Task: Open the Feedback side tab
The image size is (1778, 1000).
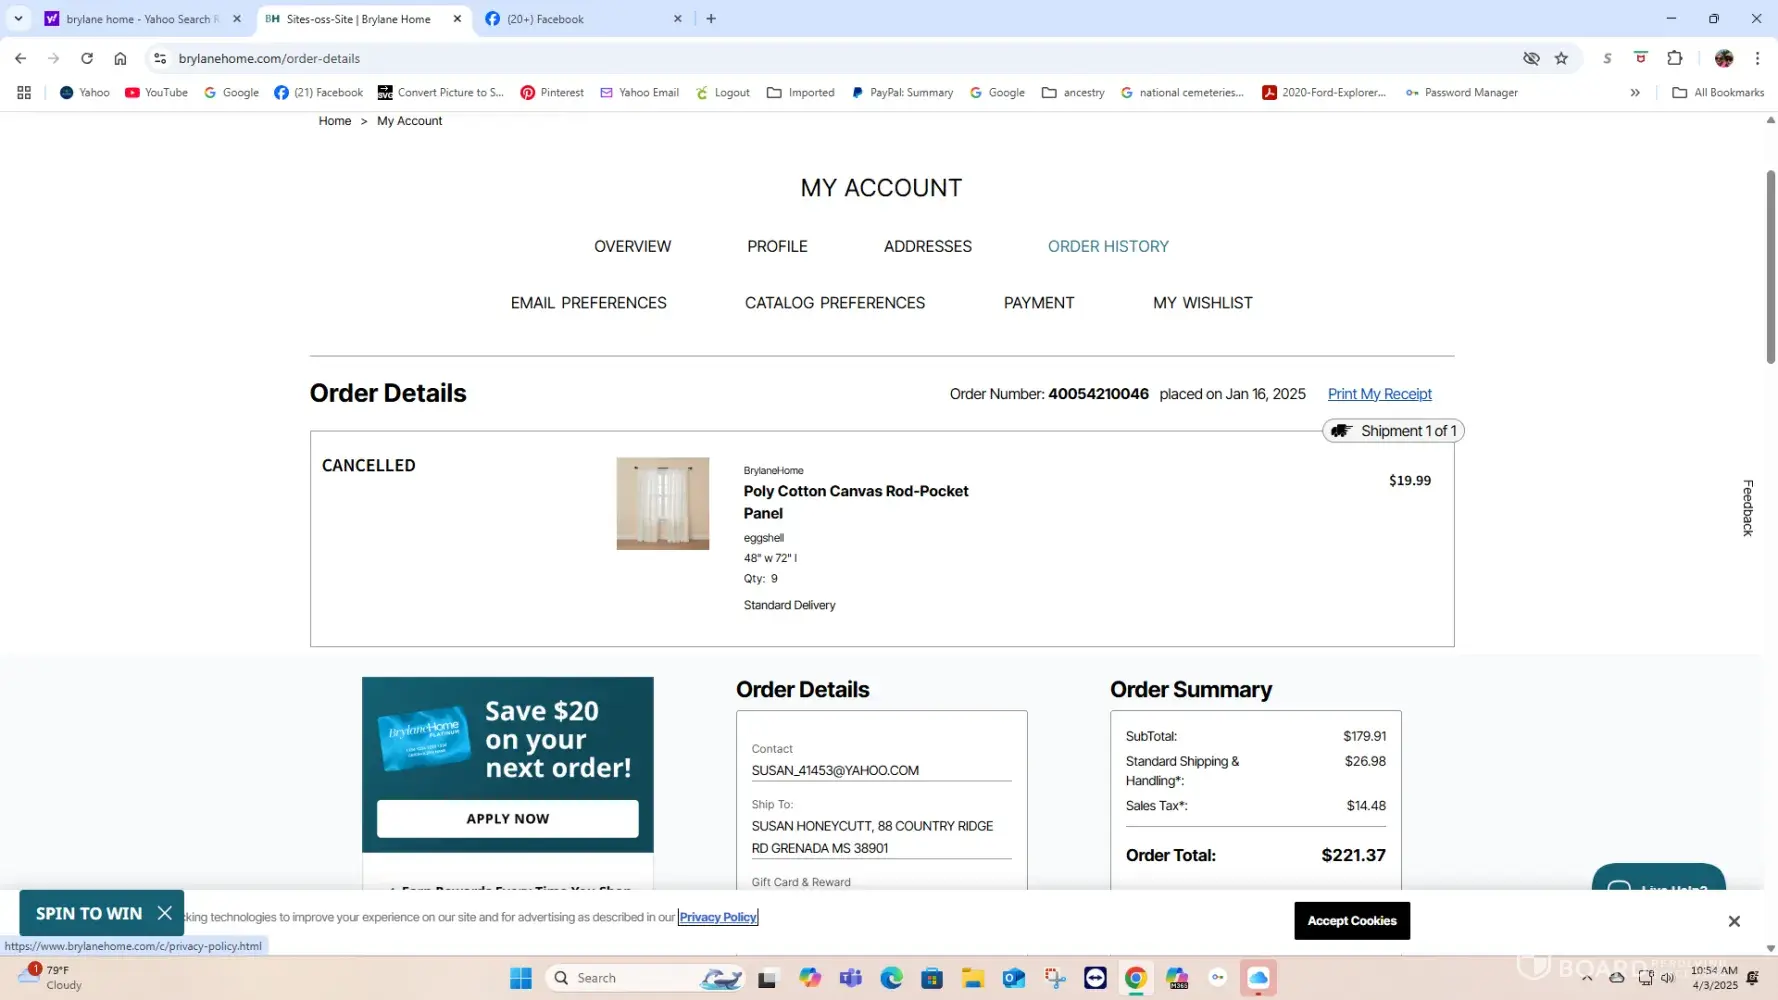Action: pos(1748,508)
